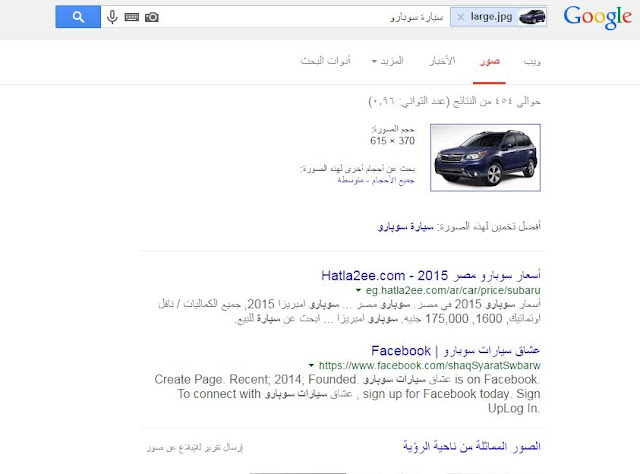Click the blue magnifier search button
Viewport: 640px width, 474px height.
tap(78, 17)
